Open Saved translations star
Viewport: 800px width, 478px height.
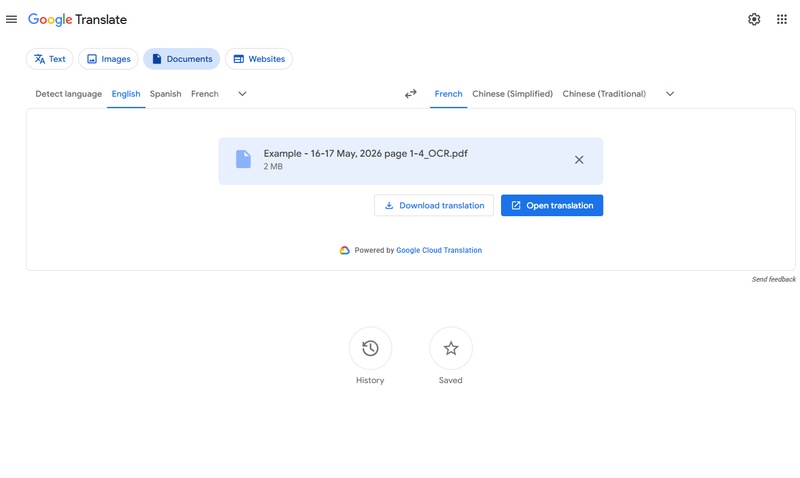pos(451,348)
